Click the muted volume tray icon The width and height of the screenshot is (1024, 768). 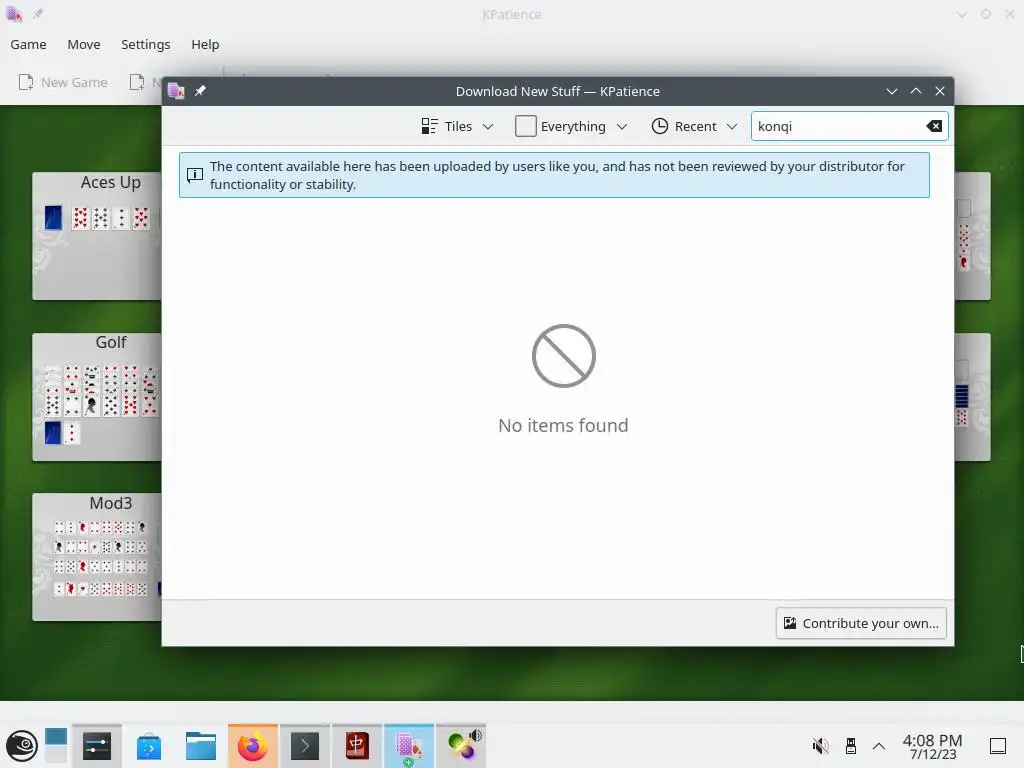pyautogui.click(x=820, y=746)
